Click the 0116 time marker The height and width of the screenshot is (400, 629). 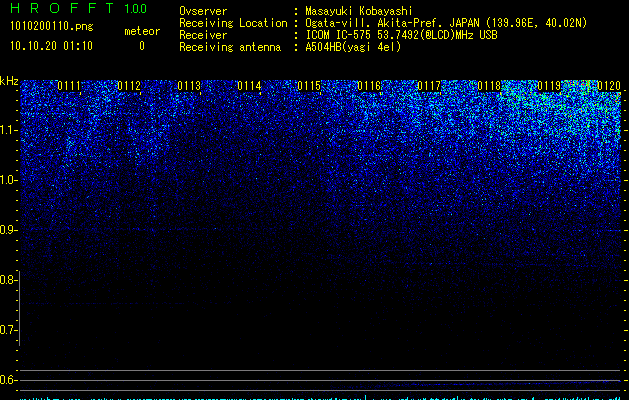click(x=369, y=86)
